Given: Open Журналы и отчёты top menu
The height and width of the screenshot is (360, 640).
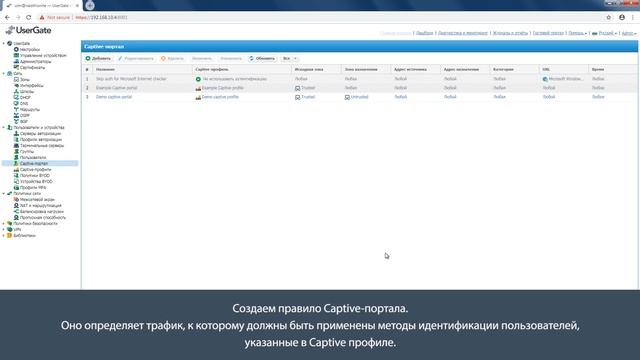Looking at the screenshot, I should [510, 33].
